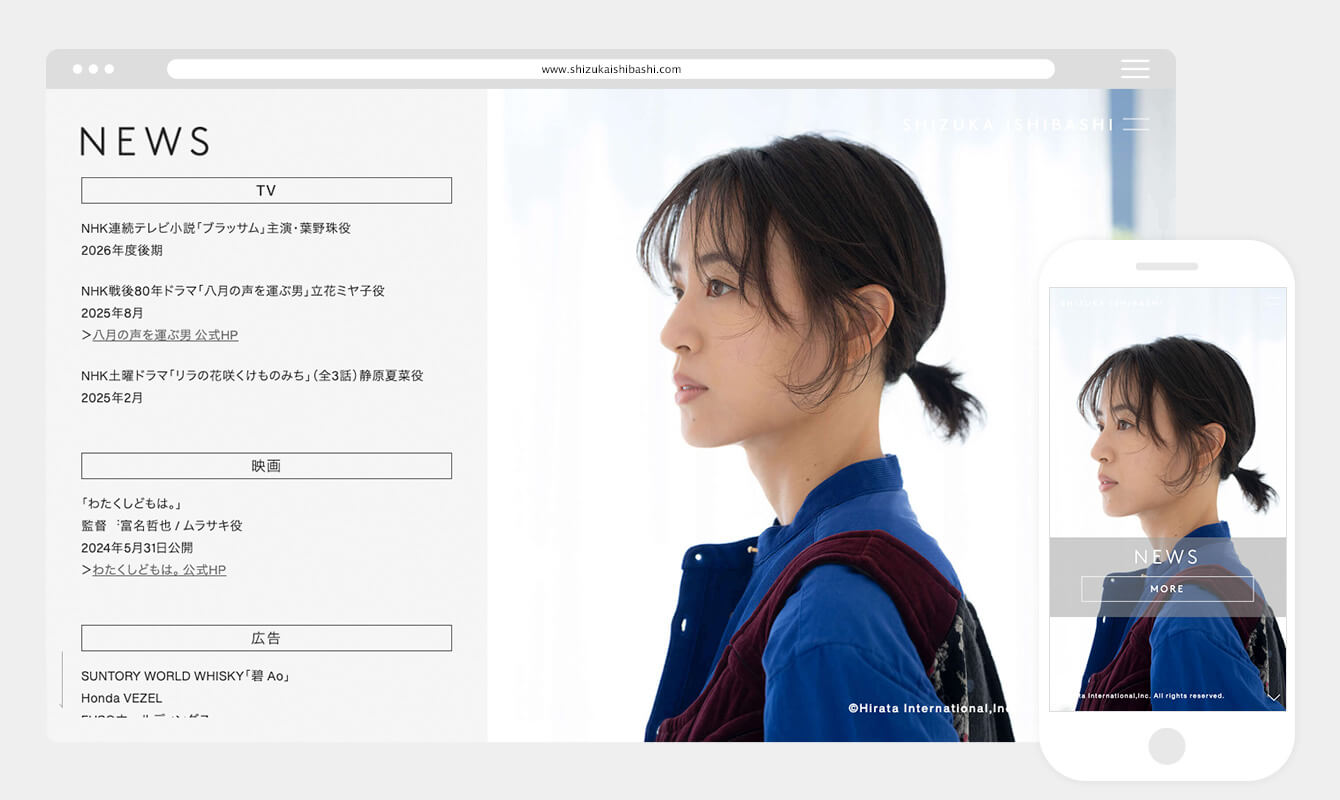Tap the down chevron on the phone screen
Image resolution: width=1340 pixels, height=800 pixels.
[1273, 697]
